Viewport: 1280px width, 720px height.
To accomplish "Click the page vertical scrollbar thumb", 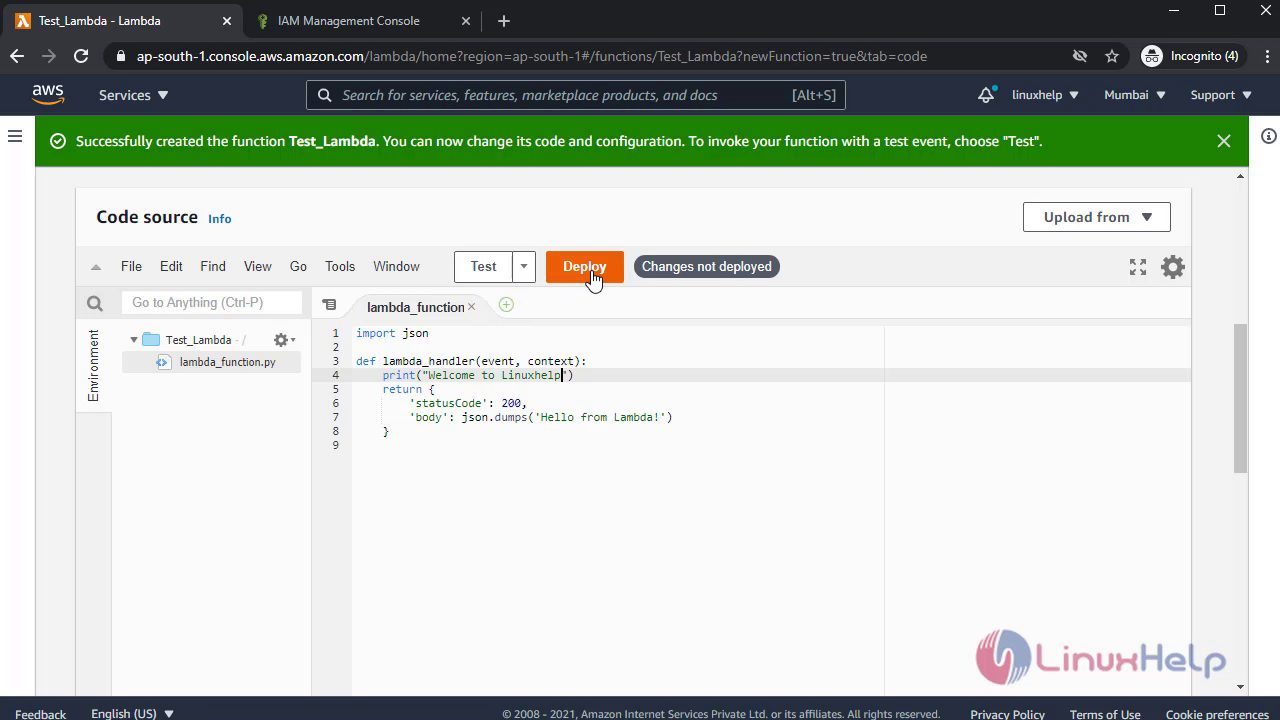I will pos(1240,398).
